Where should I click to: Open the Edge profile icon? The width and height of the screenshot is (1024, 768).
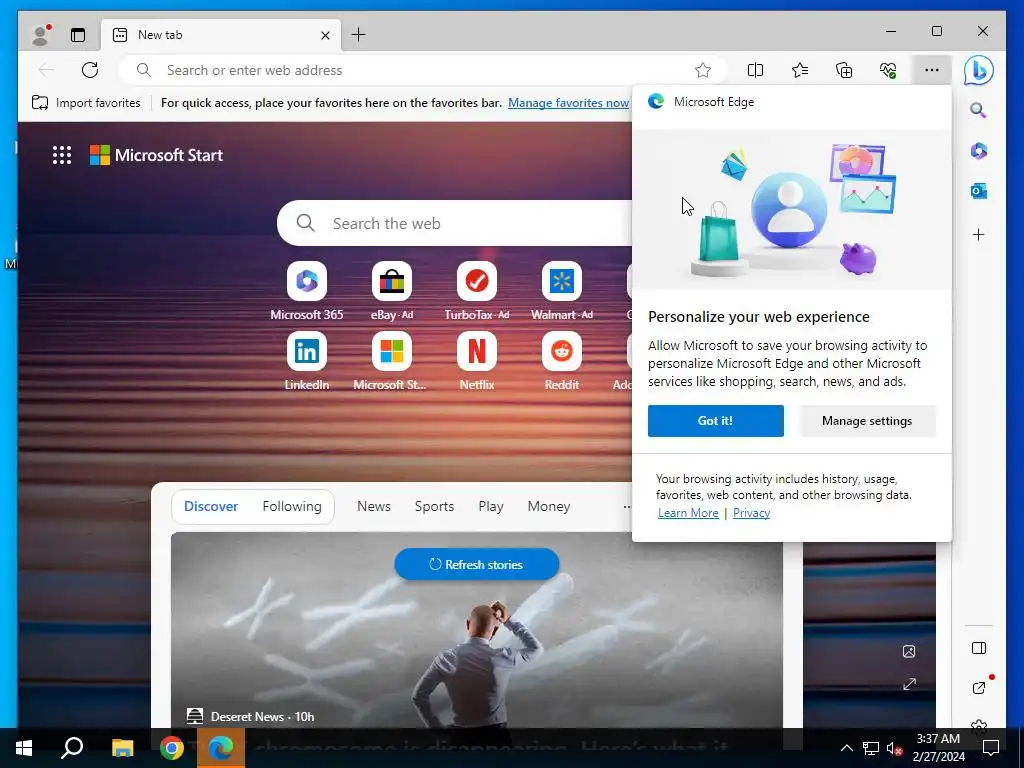[41, 35]
